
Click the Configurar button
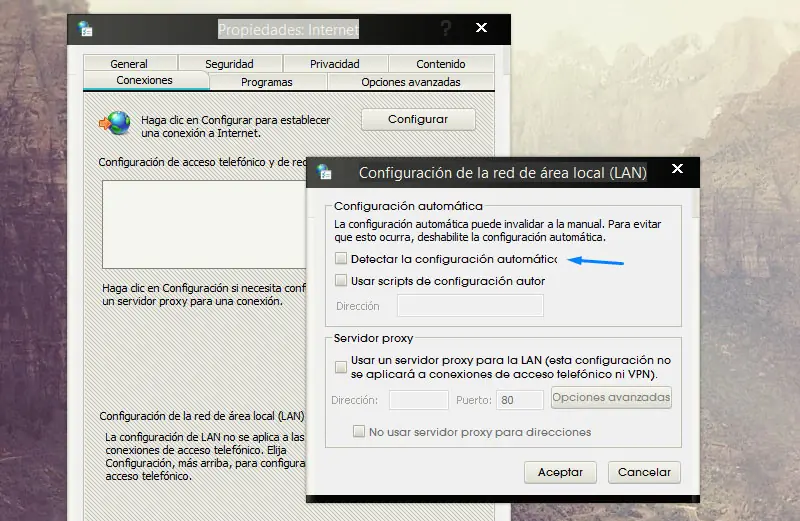[x=418, y=119]
